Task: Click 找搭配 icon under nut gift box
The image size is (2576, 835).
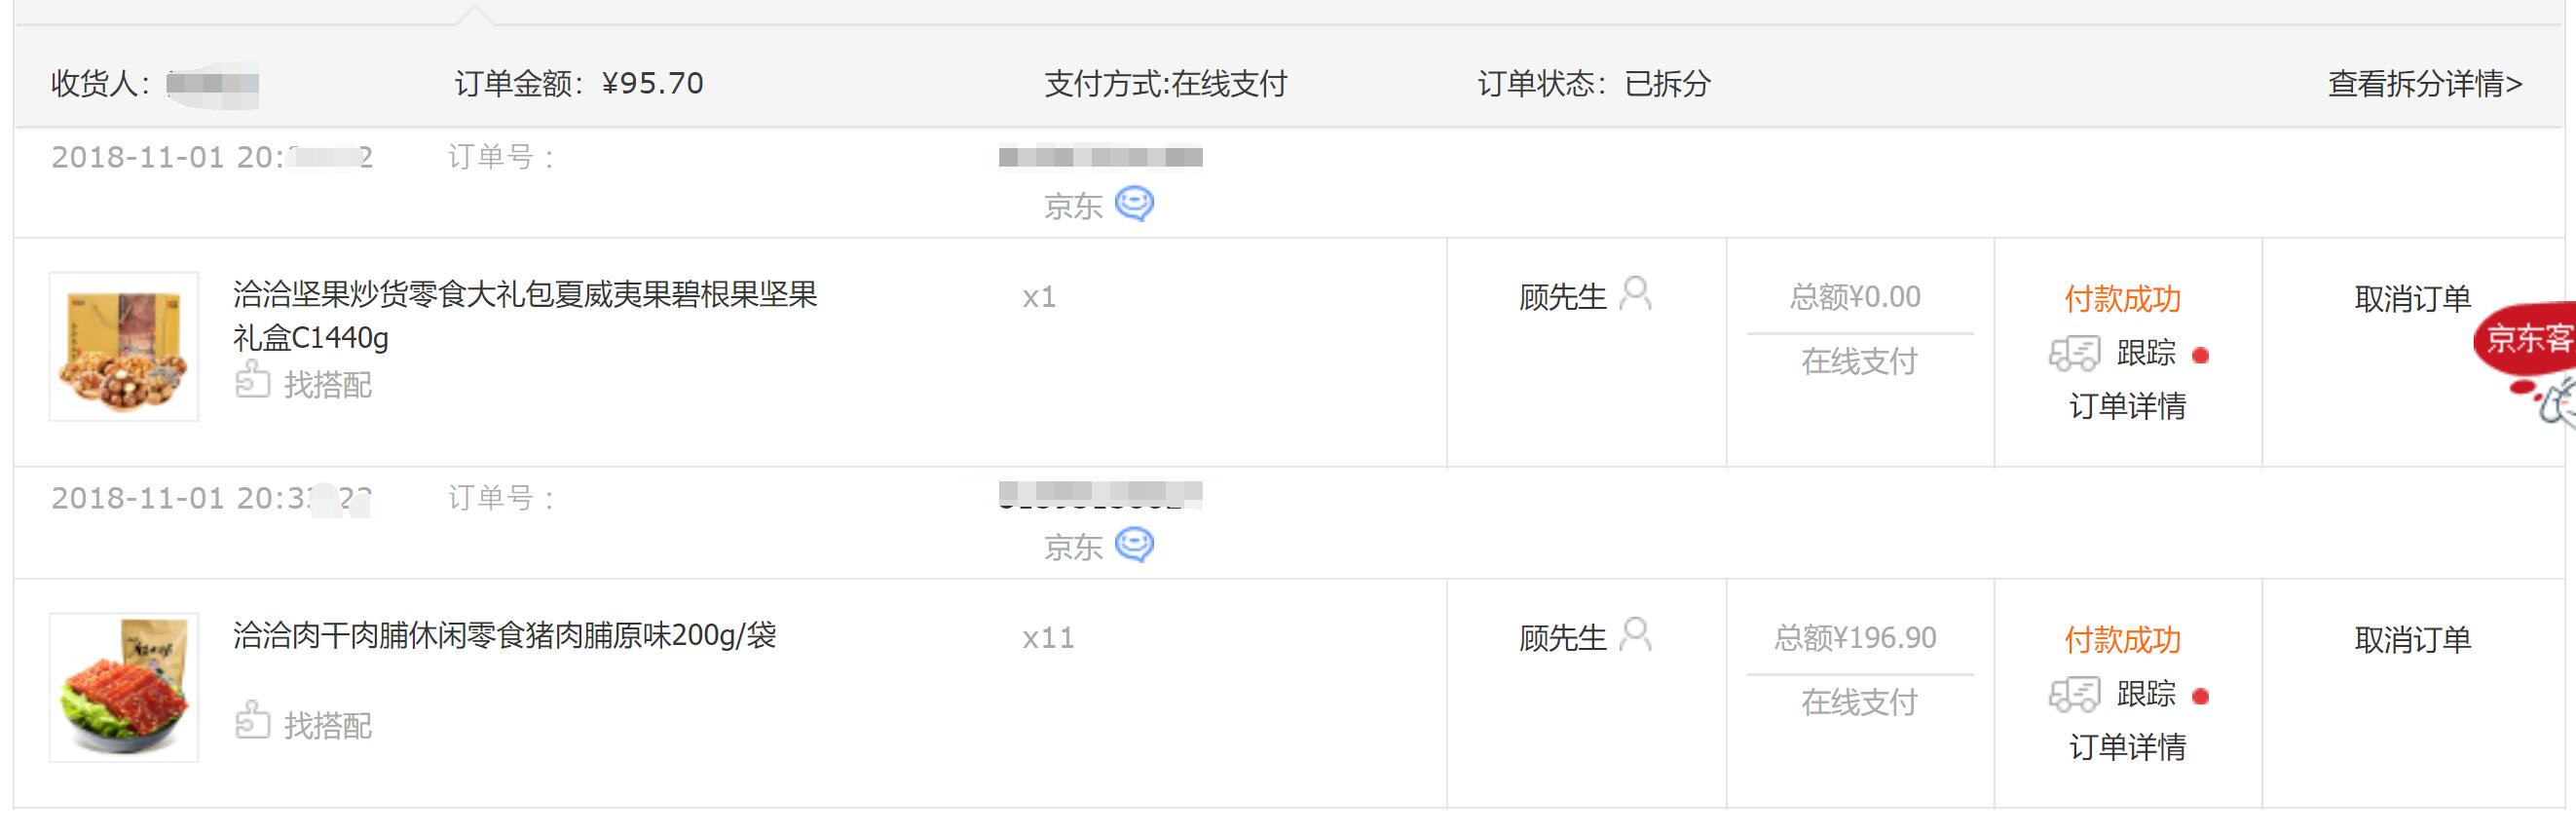Action: [x=252, y=381]
